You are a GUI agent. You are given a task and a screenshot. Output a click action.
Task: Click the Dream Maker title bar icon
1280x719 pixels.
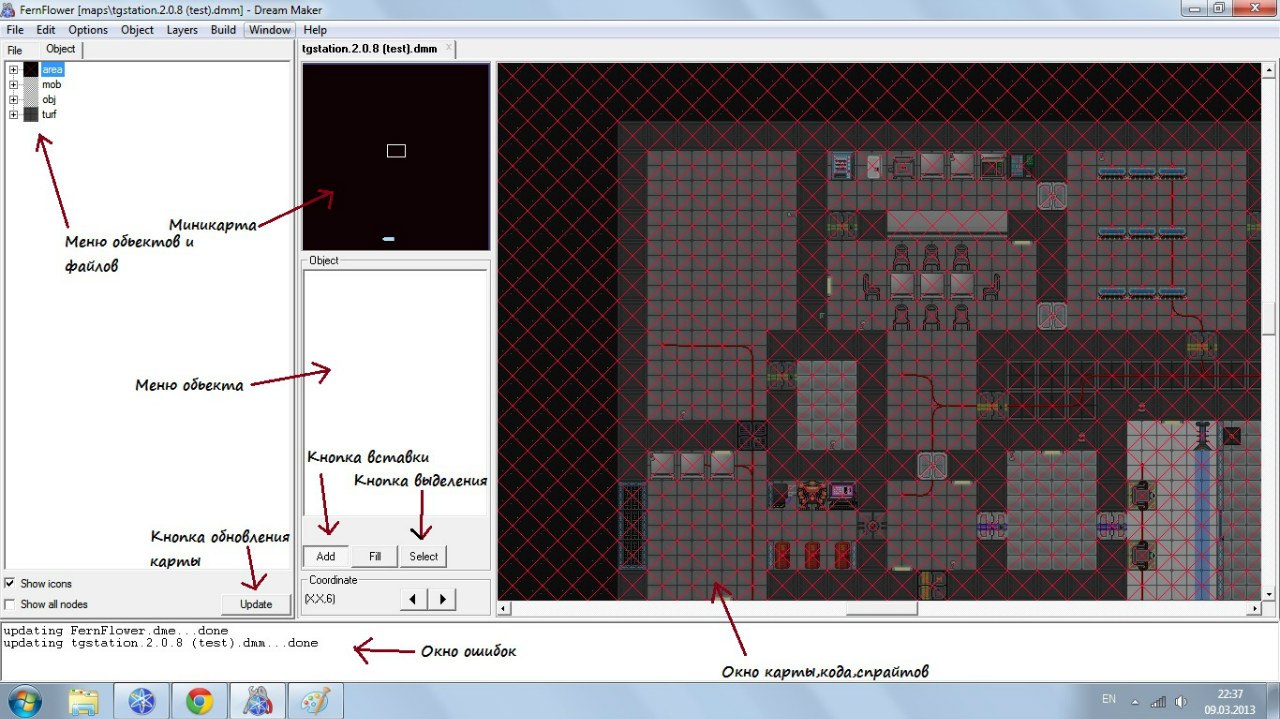click(9, 8)
